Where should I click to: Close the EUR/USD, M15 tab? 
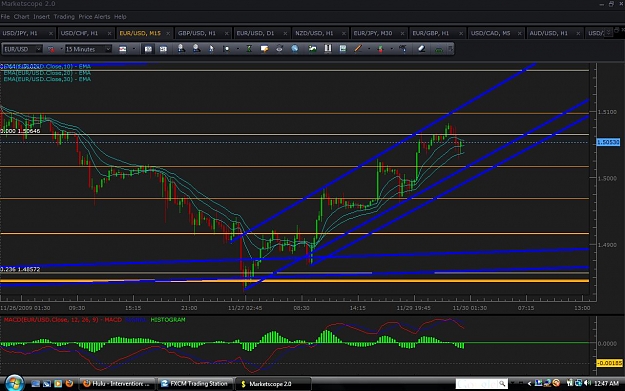pyautogui.click(x=168, y=33)
